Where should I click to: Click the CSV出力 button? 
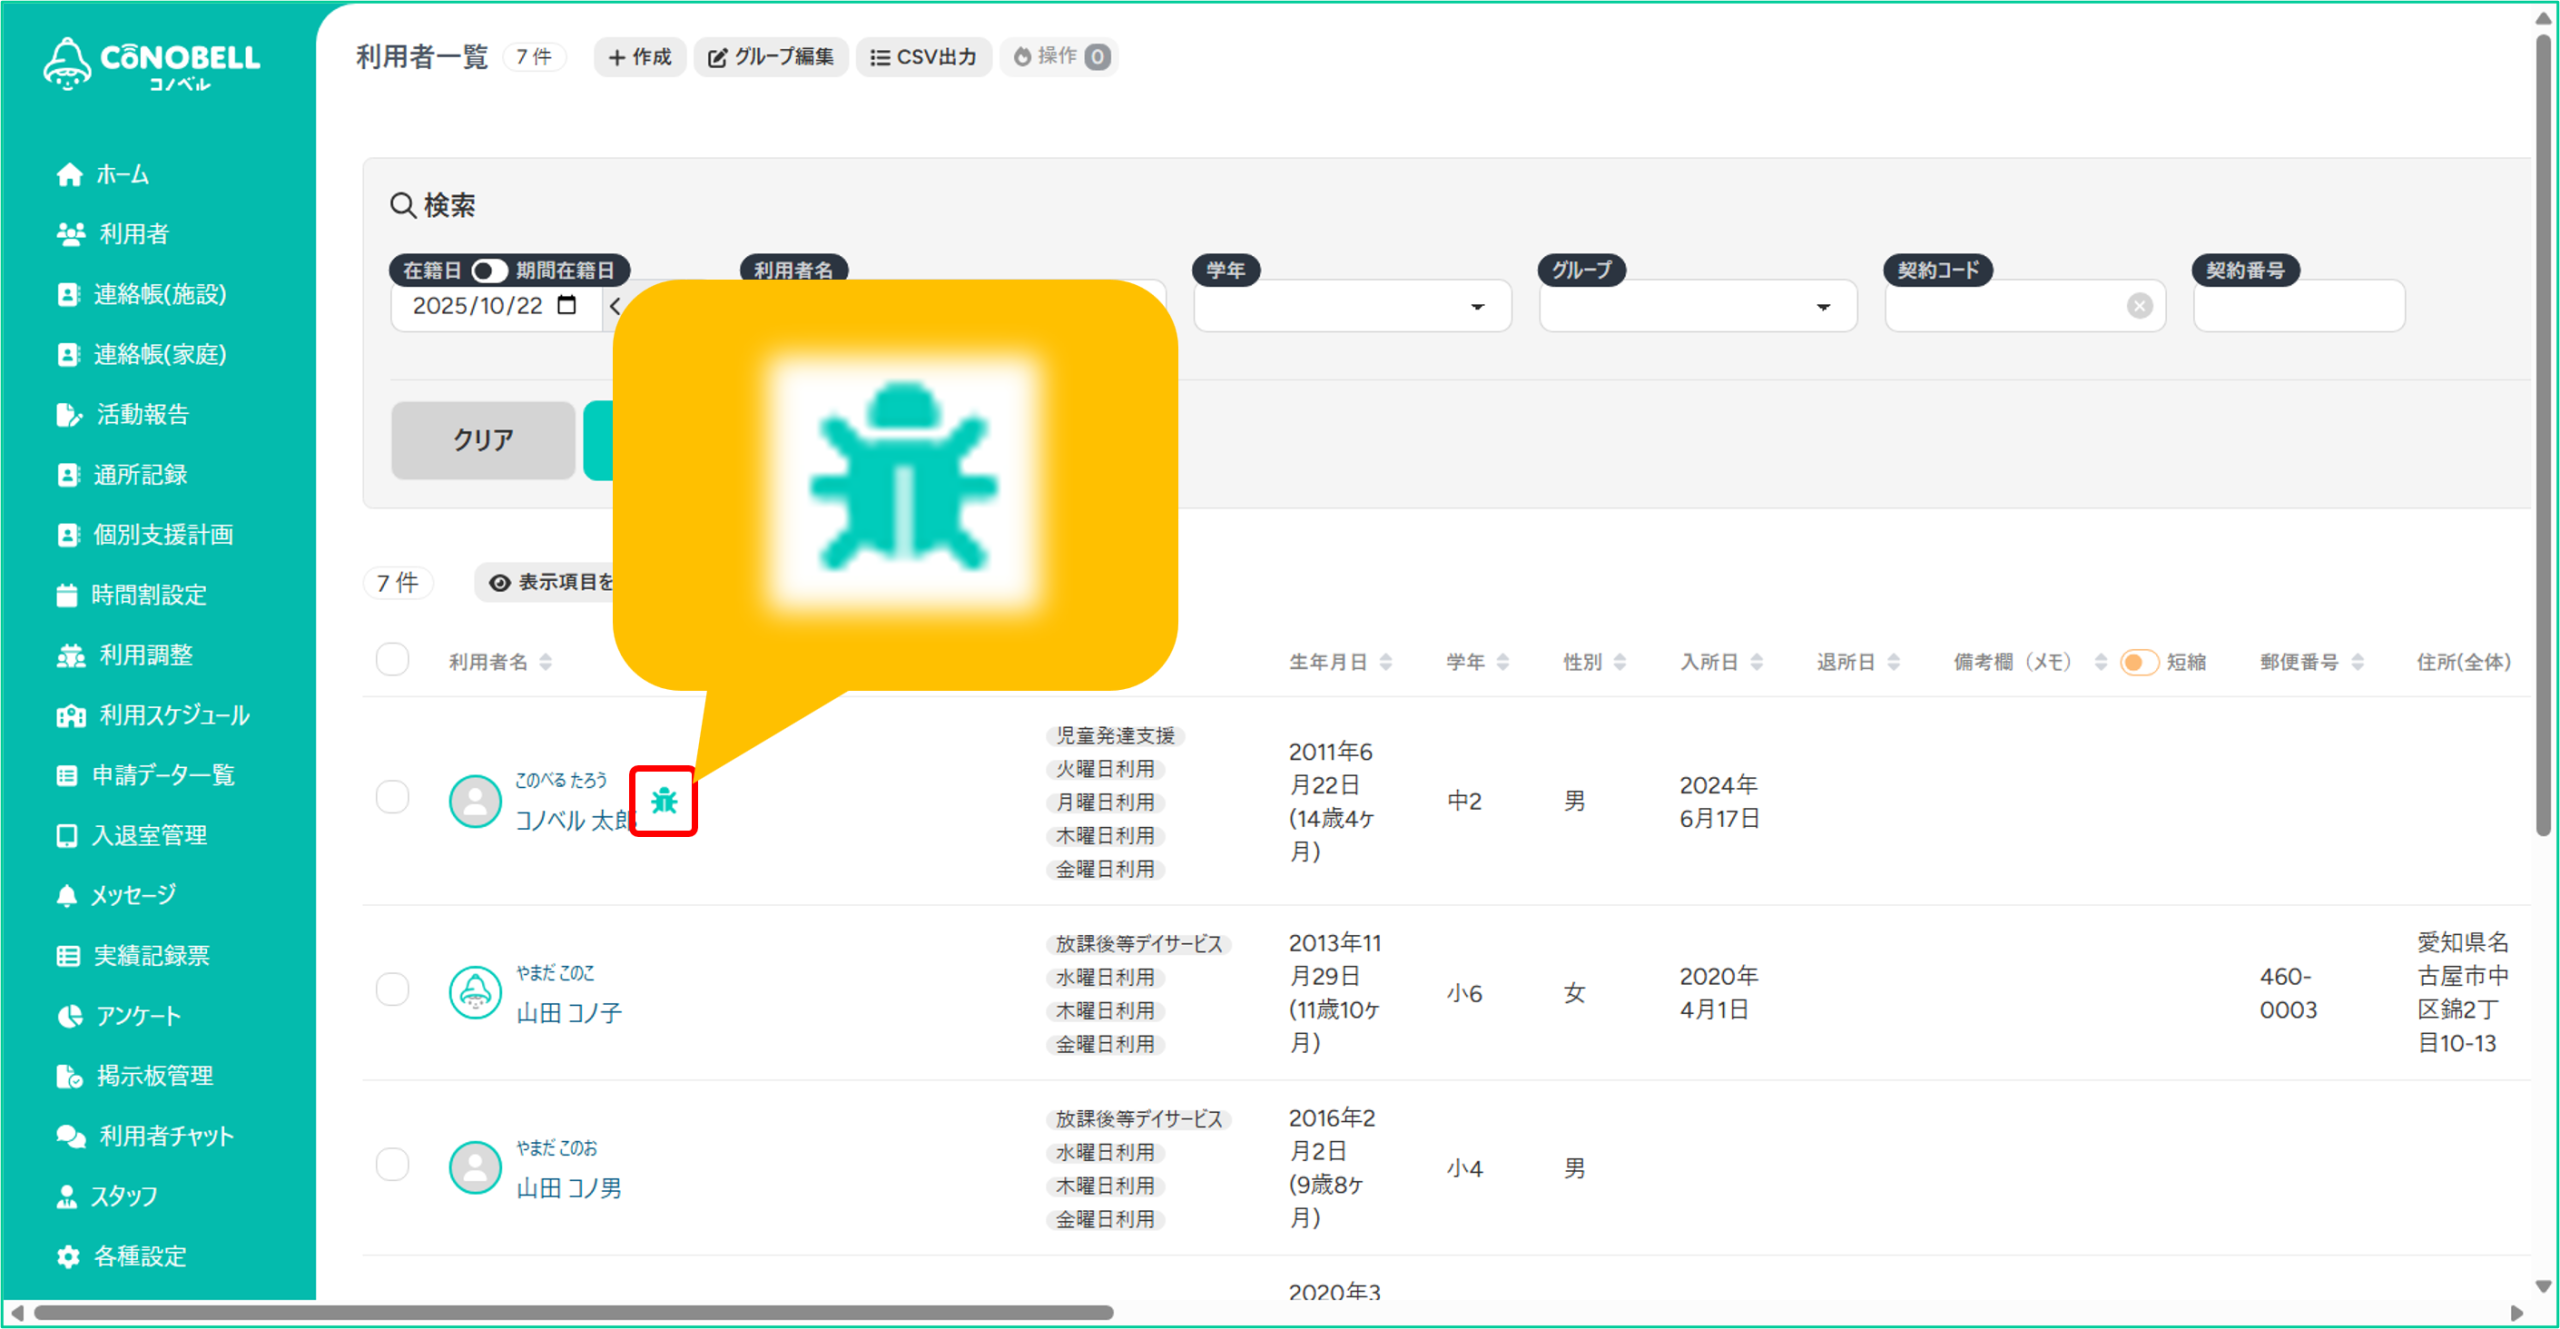pos(923,57)
